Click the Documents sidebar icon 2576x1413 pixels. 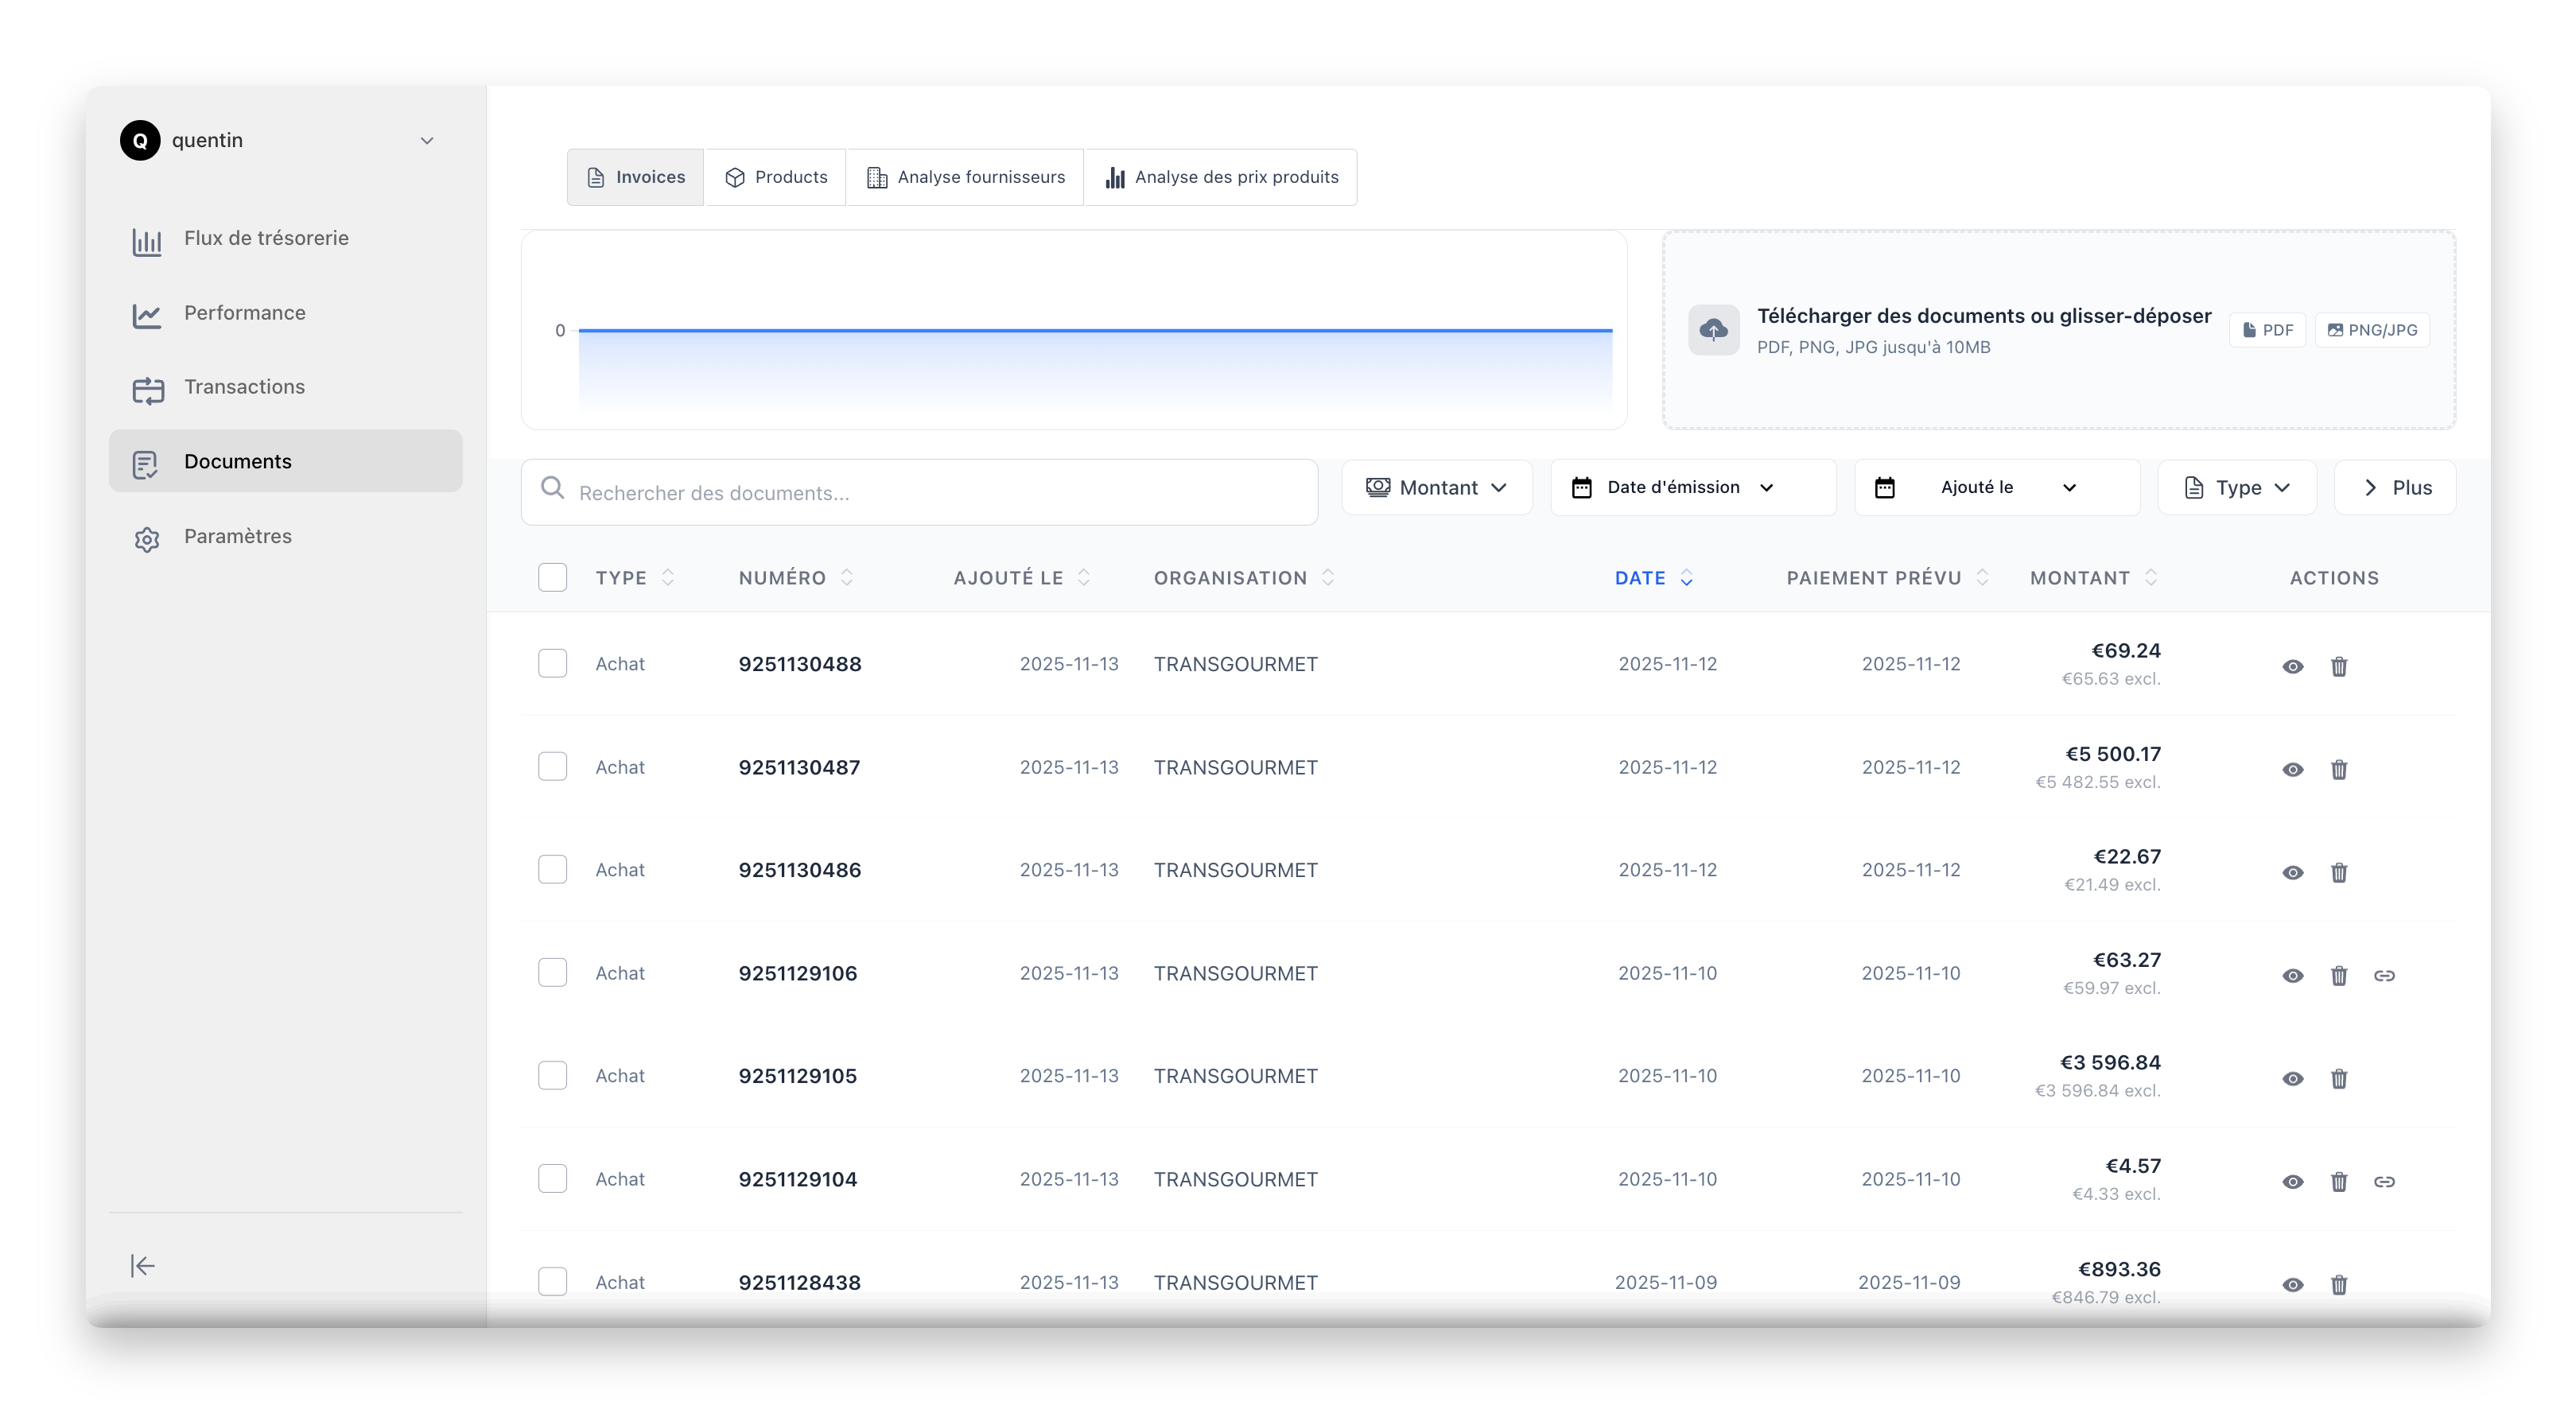pyautogui.click(x=147, y=461)
